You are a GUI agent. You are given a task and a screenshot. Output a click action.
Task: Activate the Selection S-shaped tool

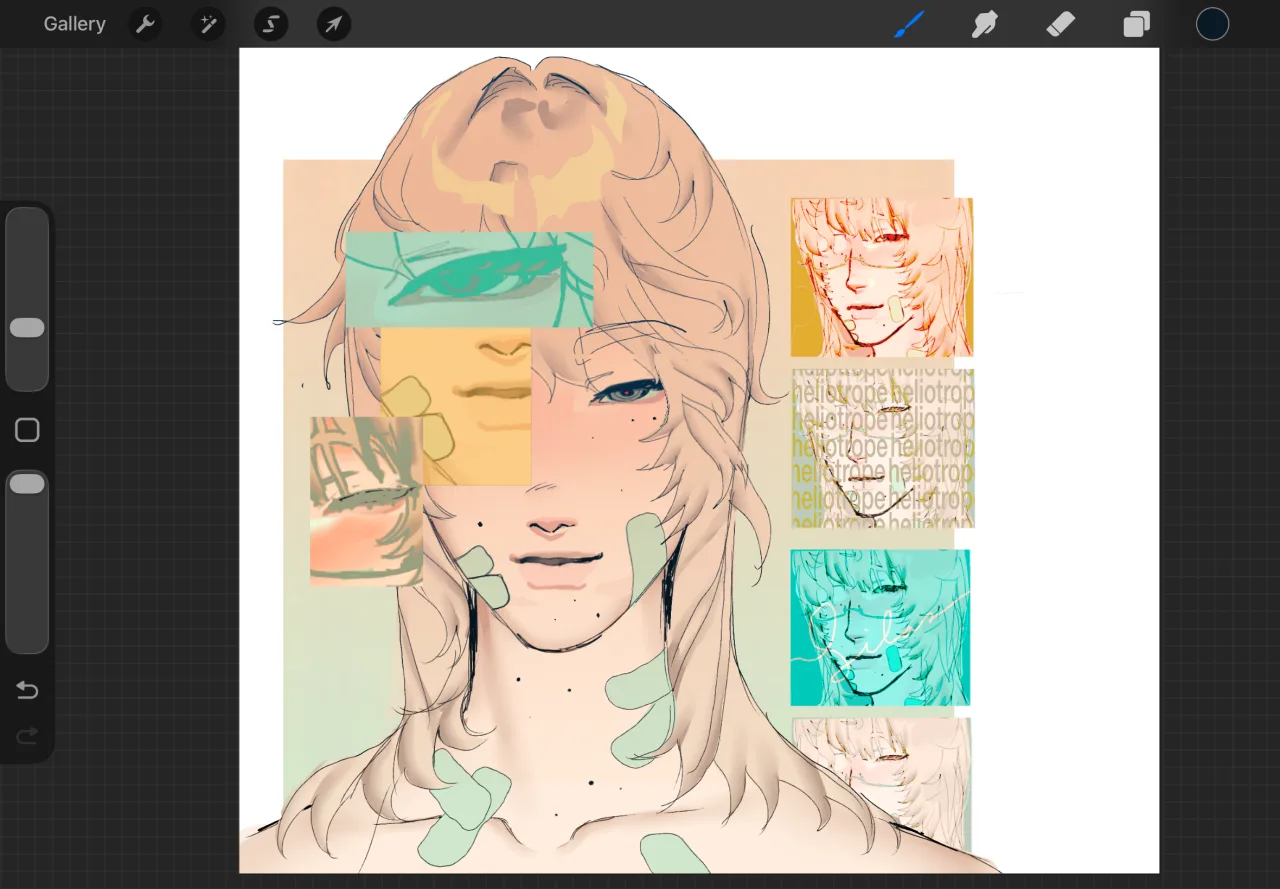pos(271,24)
